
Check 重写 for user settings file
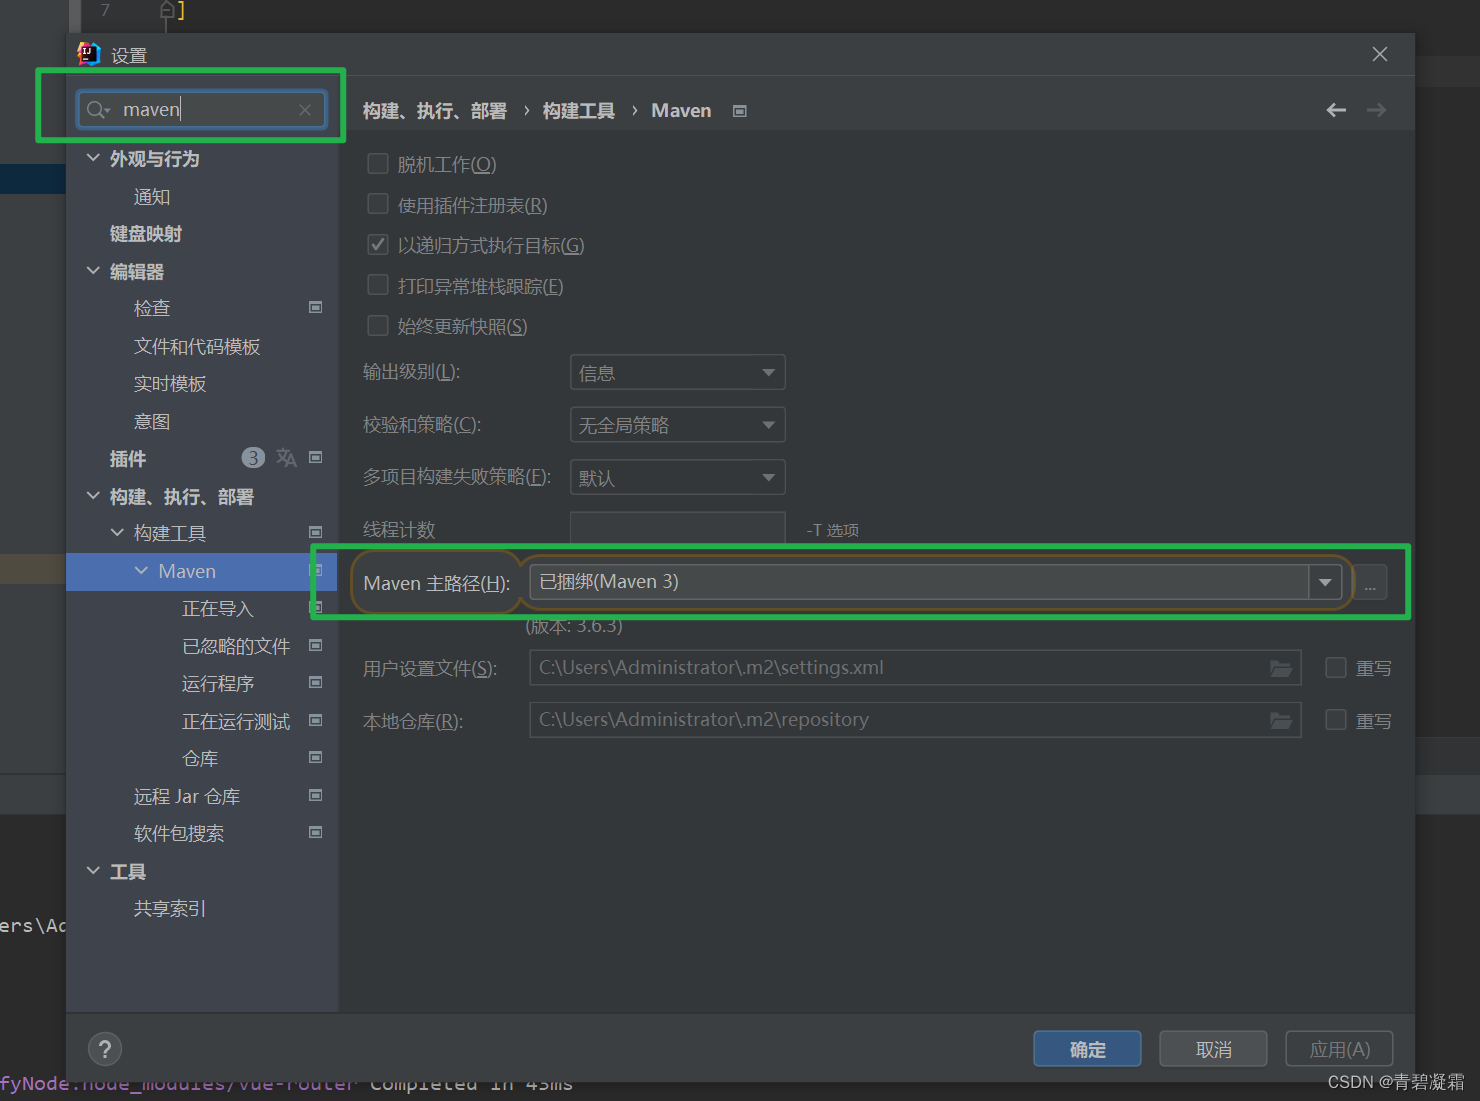tap(1336, 668)
